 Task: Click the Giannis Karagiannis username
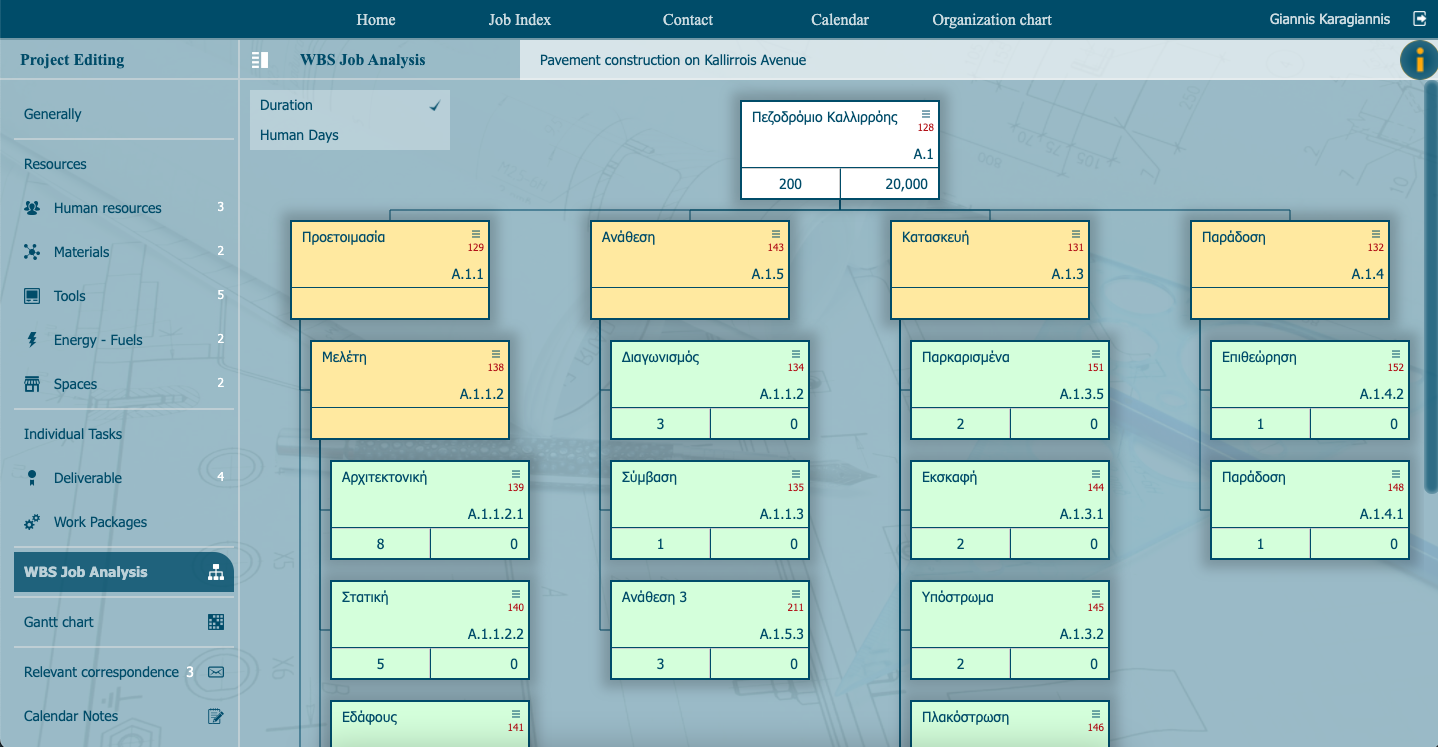point(1330,19)
